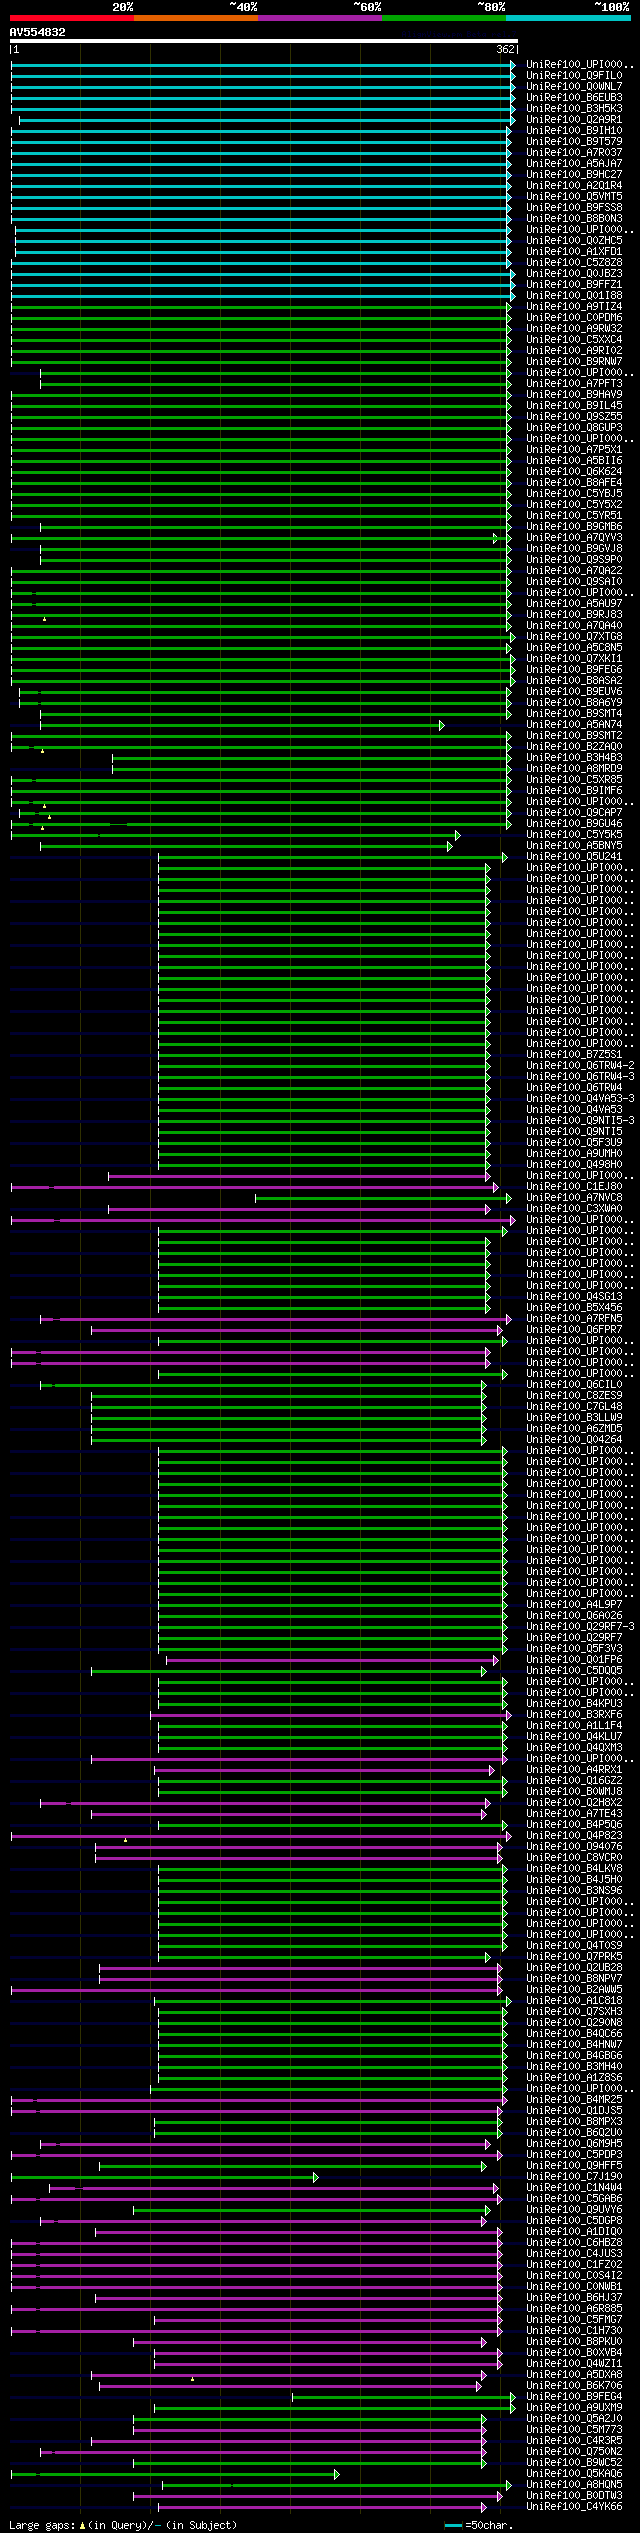Select the UniRef100_Q0WNL7 hit label
Viewport: 640px width, 2533px height.
[x=574, y=86]
